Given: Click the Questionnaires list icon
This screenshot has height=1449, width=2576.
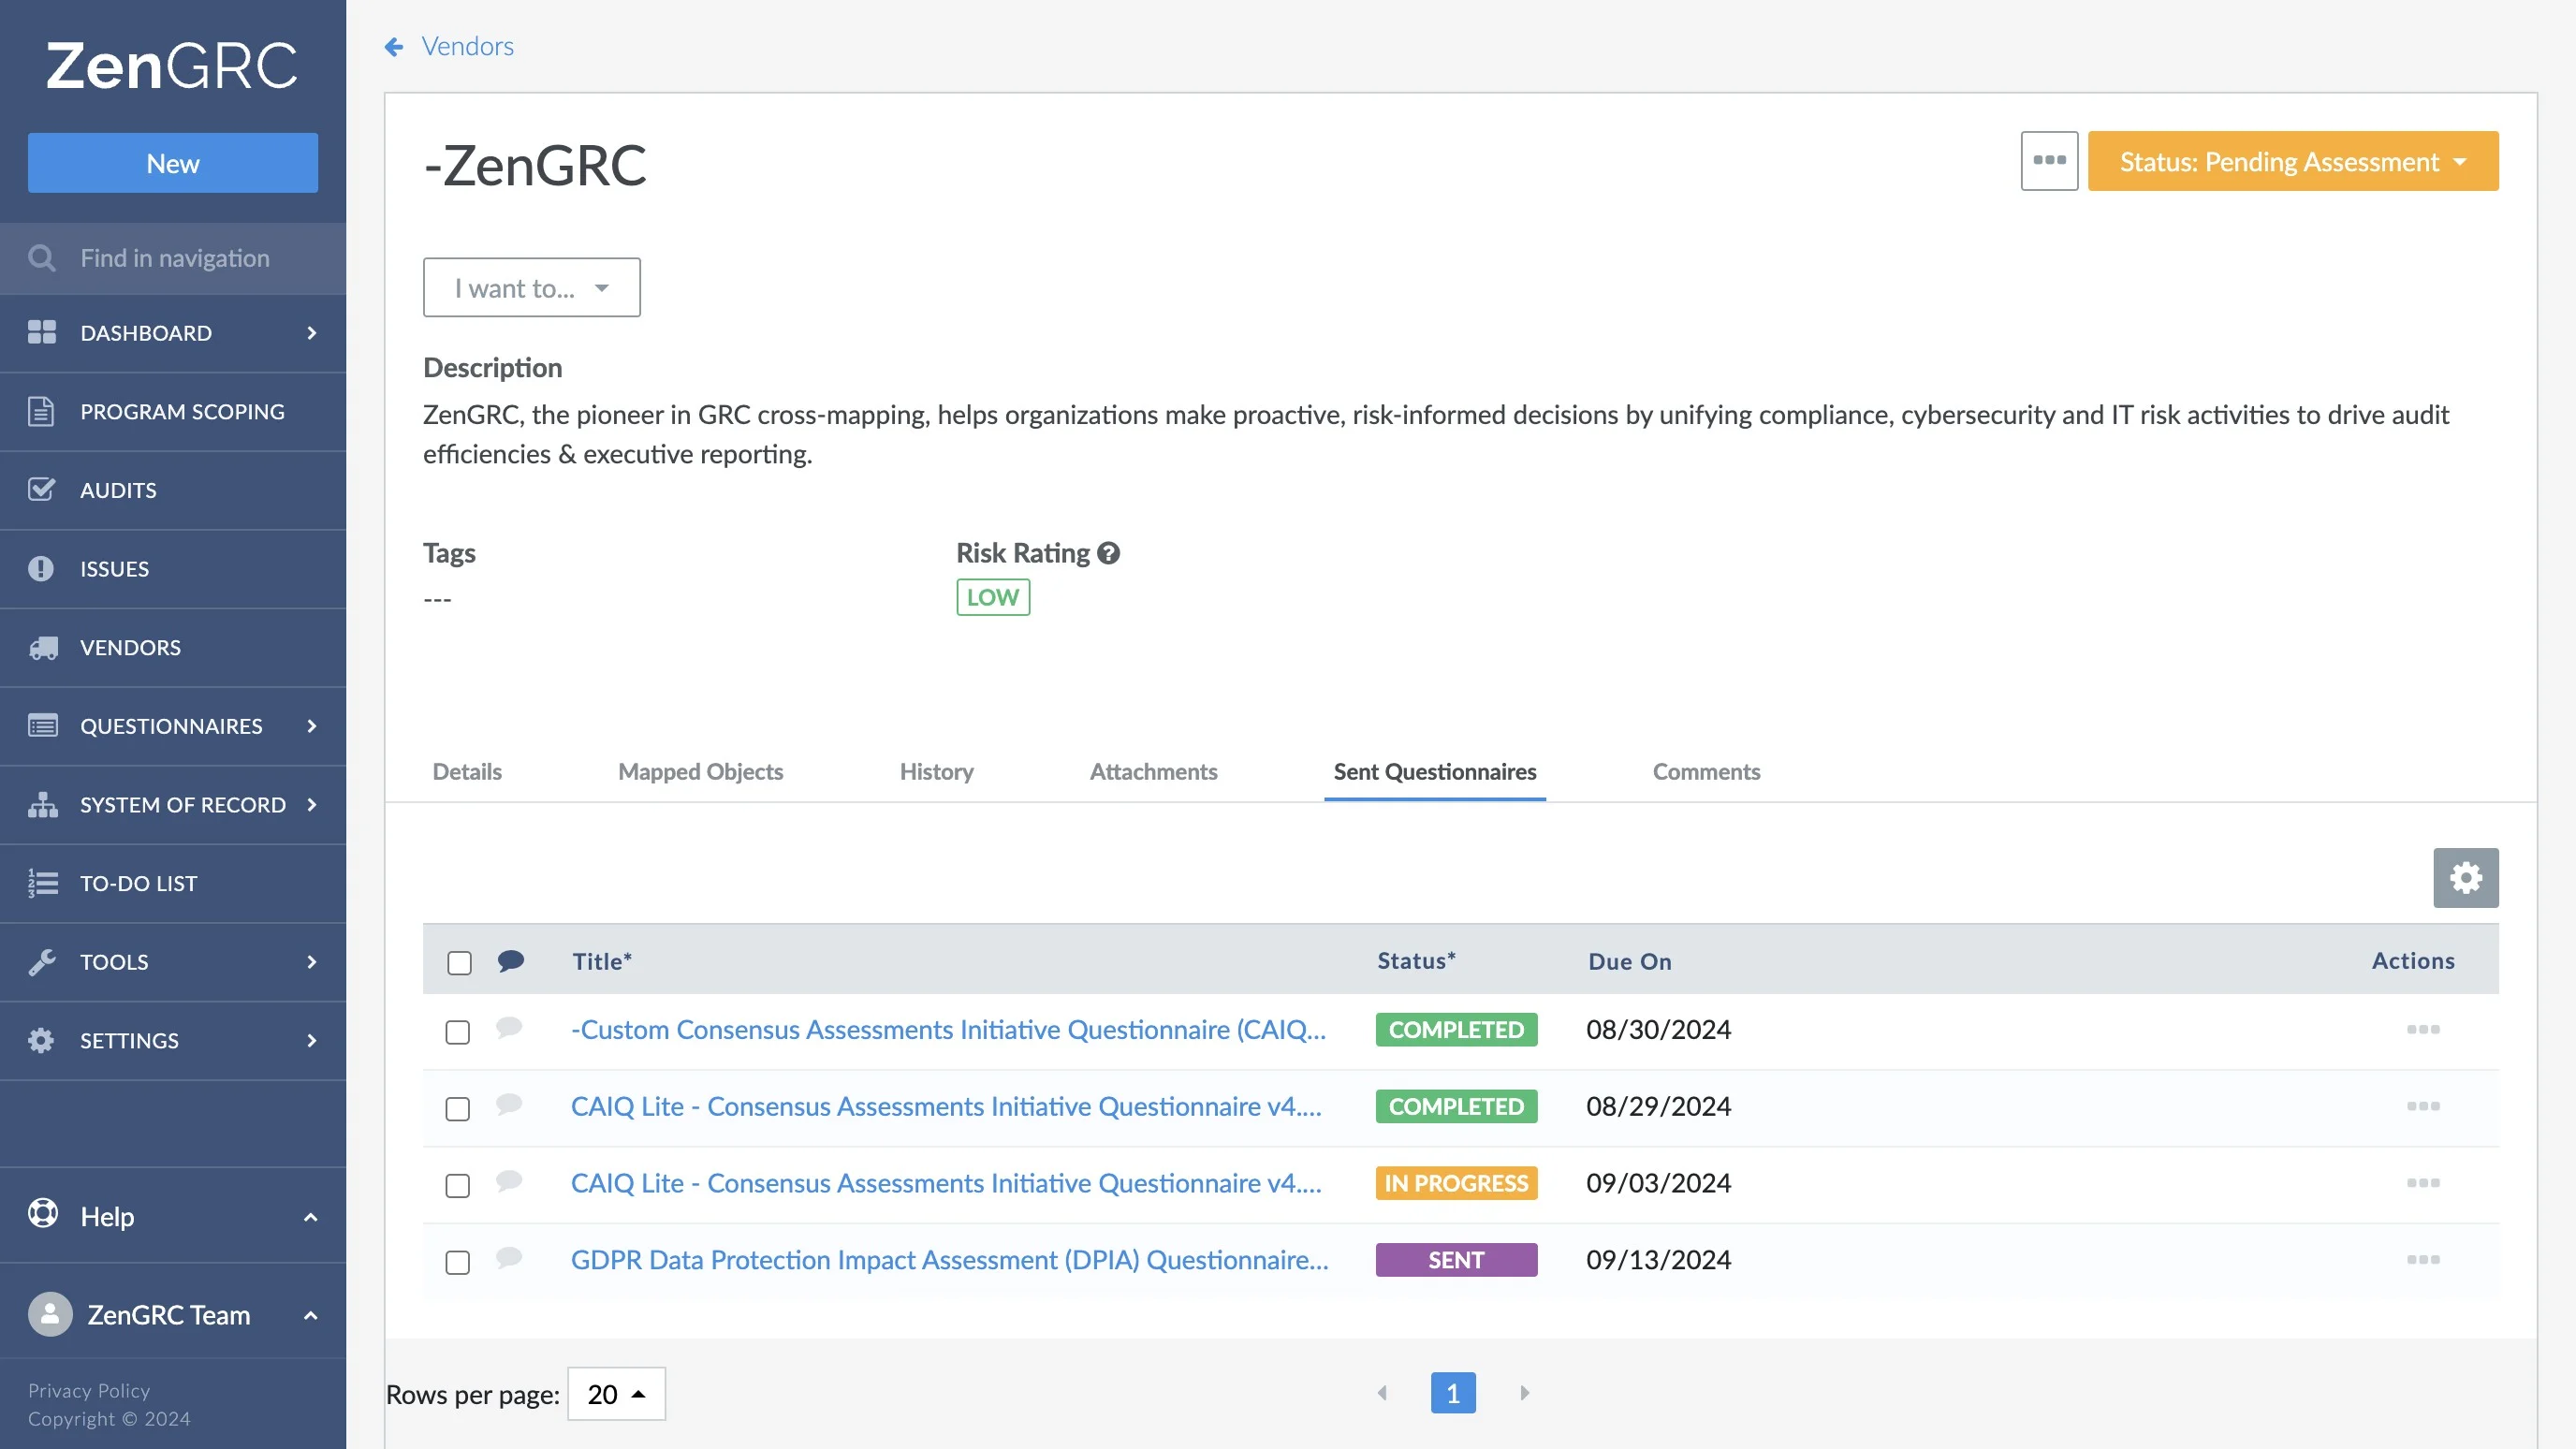Looking at the screenshot, I should coord(42,726).
